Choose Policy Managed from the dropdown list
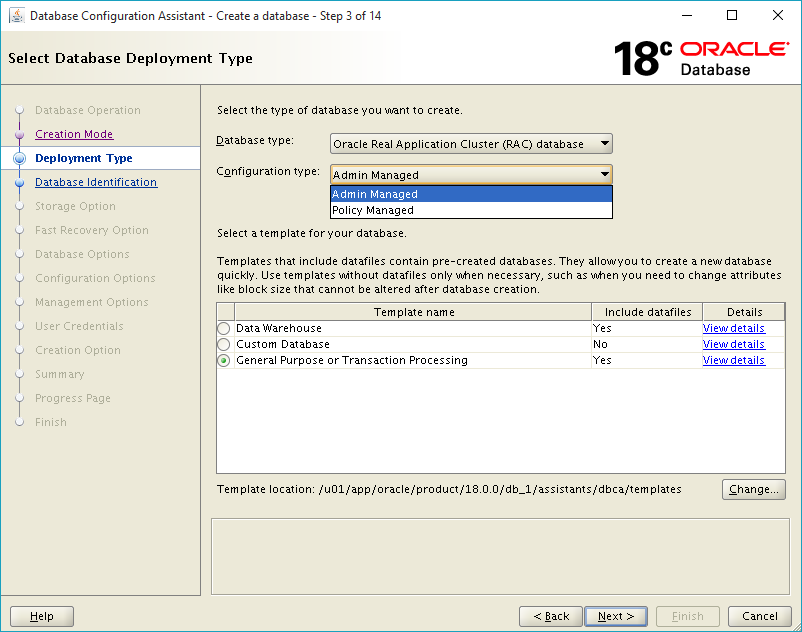 point(471,210)
